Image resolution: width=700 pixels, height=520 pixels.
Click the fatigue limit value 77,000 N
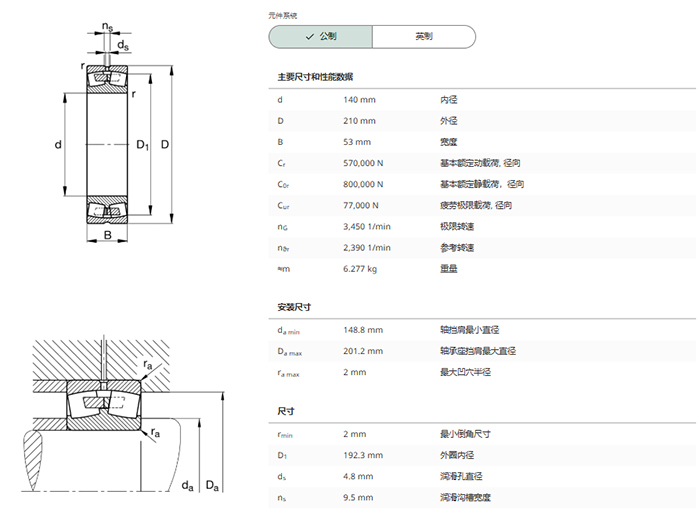pyautogui.click(x=361, y=205)
